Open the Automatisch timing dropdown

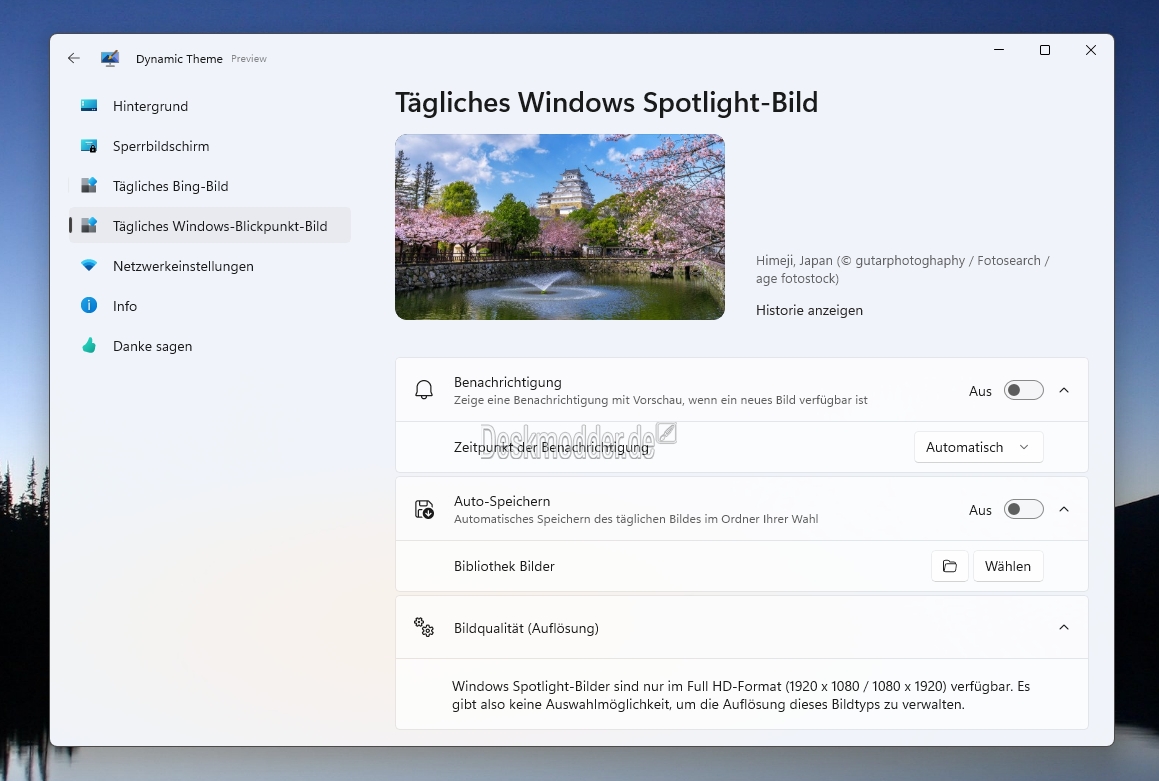click(x=979, y=447)
